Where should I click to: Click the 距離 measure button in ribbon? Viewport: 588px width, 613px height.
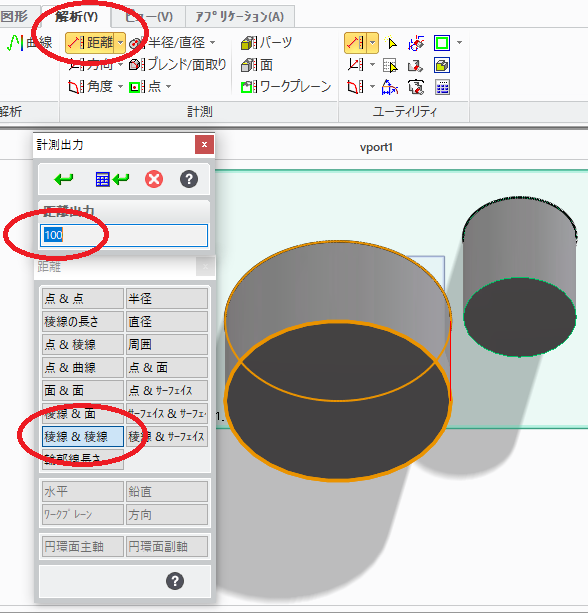90,43
